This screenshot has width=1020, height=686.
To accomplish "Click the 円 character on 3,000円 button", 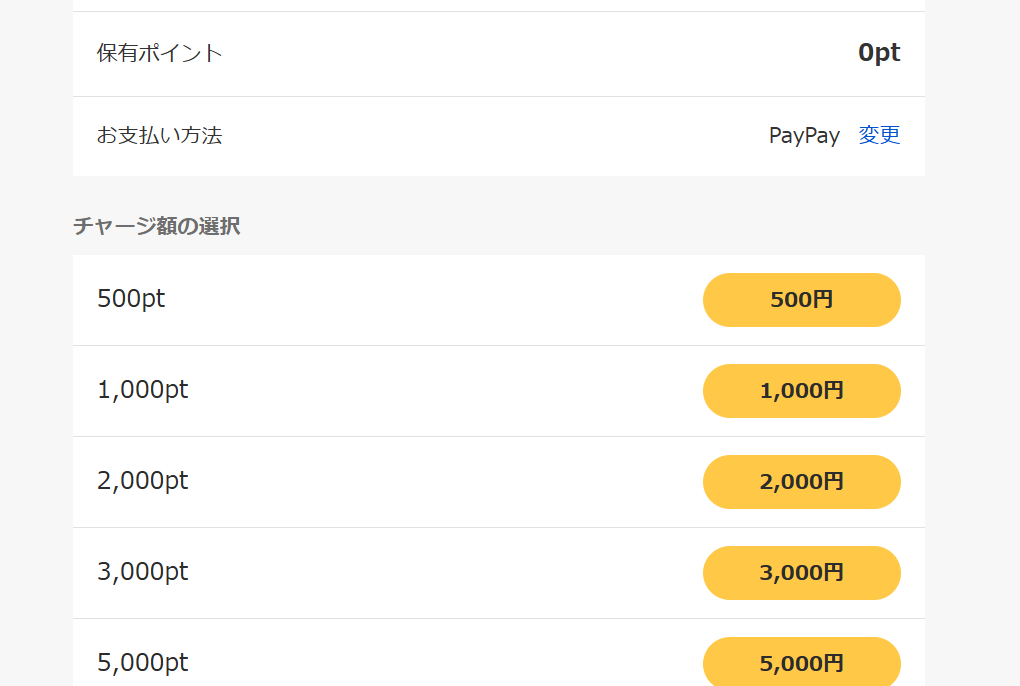I will click(x=833, y=572).
